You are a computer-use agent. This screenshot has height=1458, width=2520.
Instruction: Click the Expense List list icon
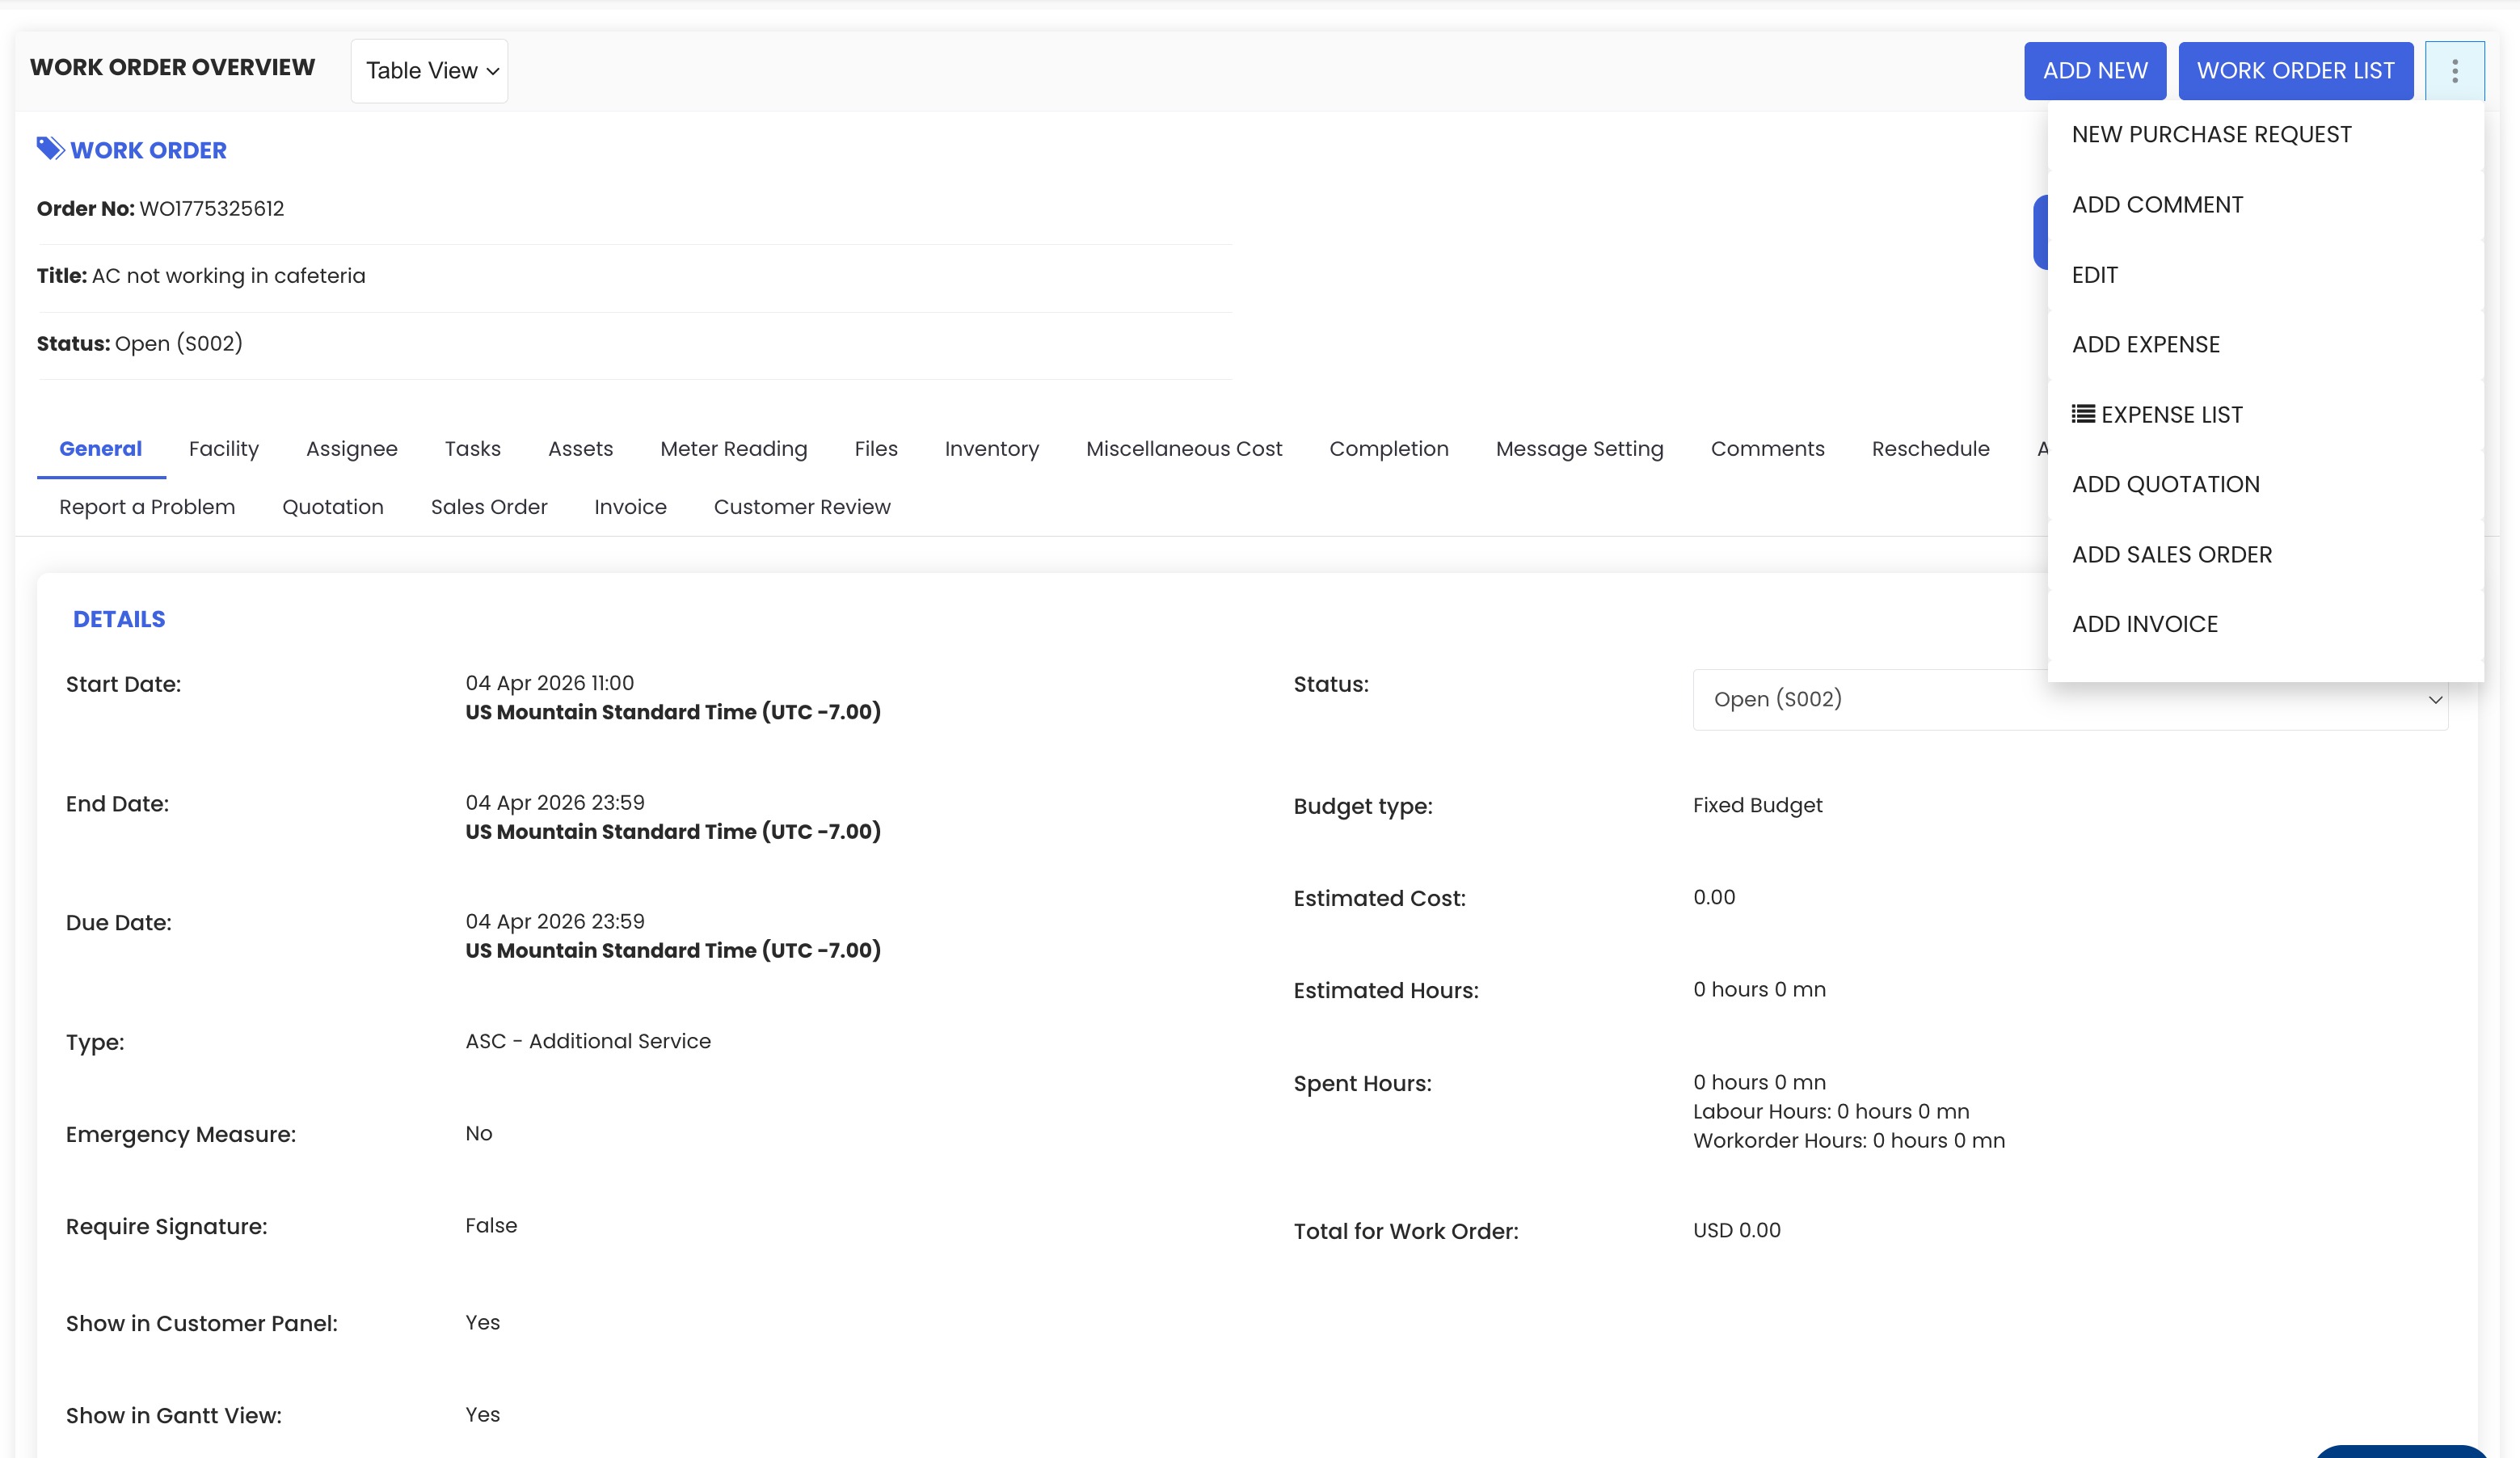[2083, 414]
